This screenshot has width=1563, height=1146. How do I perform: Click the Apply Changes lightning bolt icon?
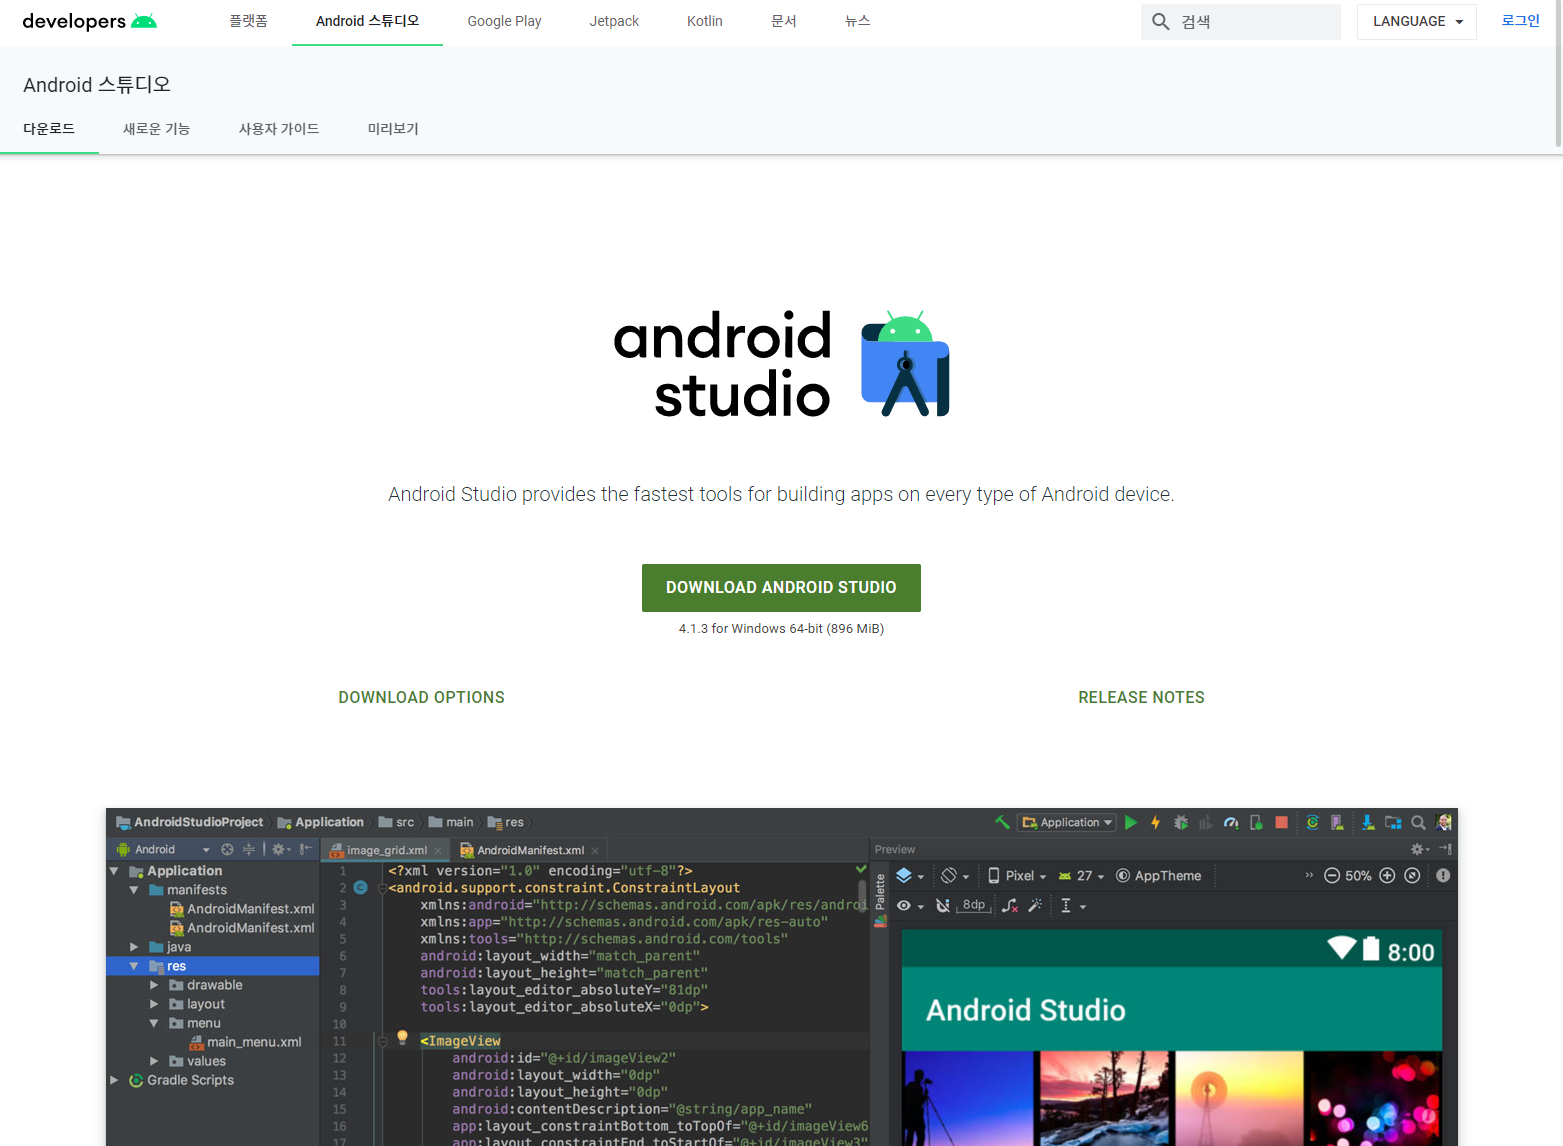pyautogui.click(x=1155, y=822)
